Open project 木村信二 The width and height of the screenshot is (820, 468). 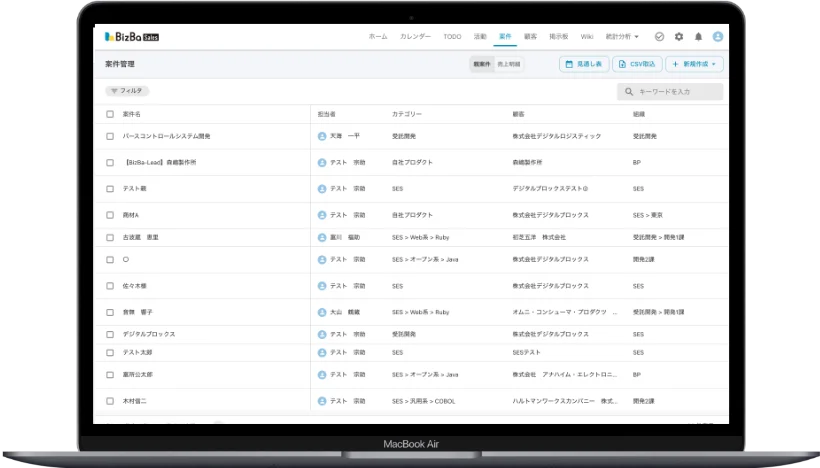(x=134, y=401)
